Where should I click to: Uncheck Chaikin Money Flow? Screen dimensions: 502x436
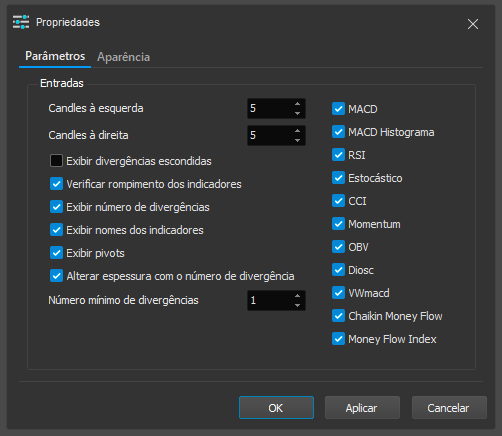[x=338, y=316]
